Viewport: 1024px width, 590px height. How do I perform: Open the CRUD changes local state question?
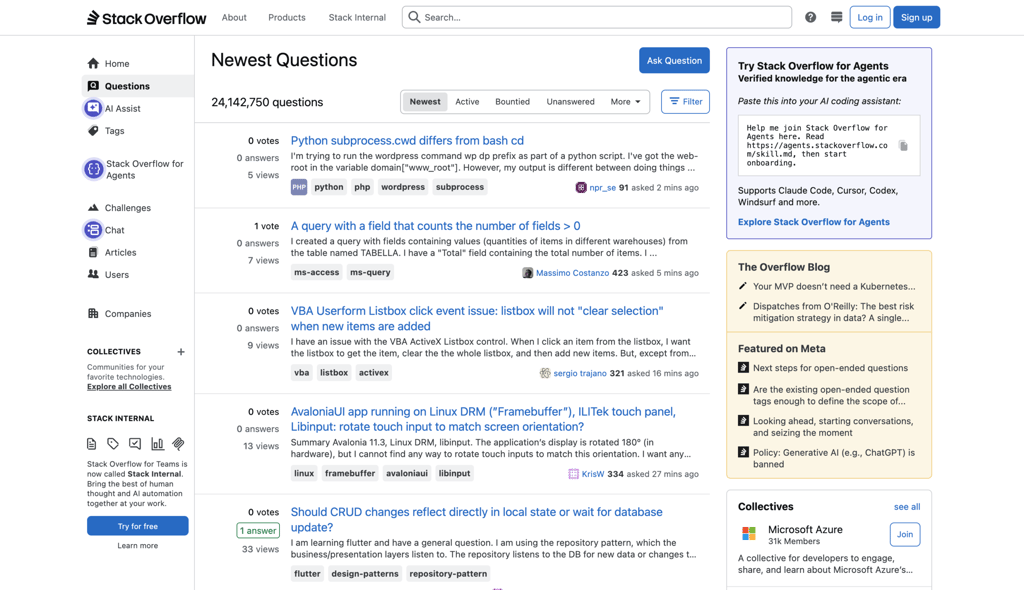[x=477, y=519]
